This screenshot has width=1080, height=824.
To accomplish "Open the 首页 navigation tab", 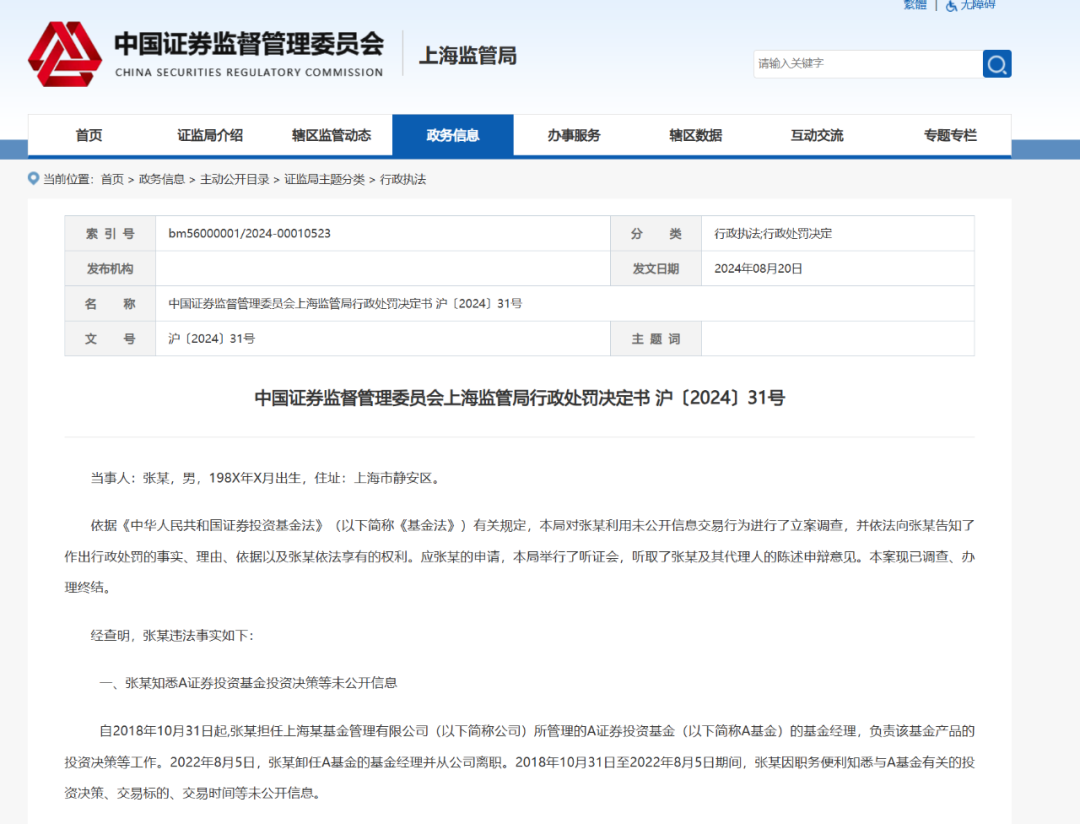I will click(x=89, y=136).
